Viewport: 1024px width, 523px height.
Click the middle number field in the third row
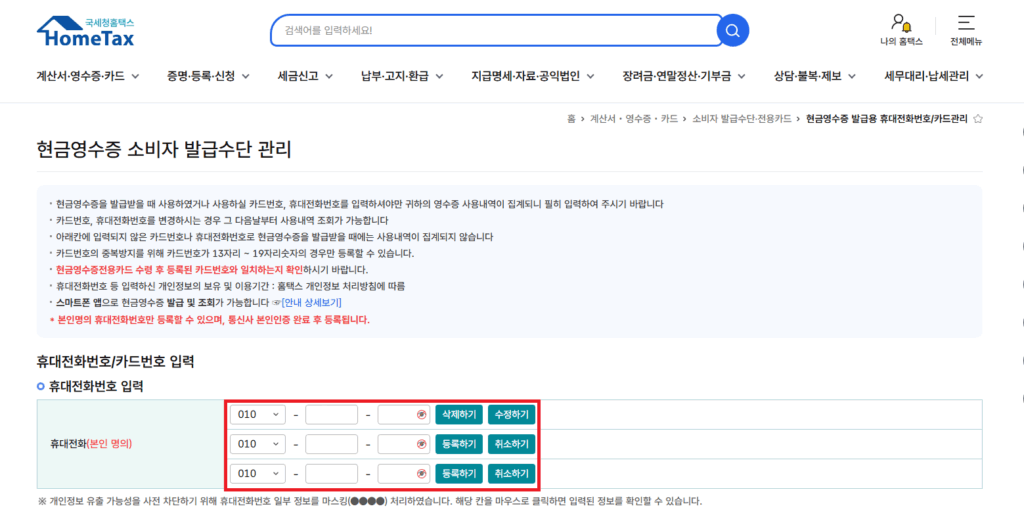[332, 473]
